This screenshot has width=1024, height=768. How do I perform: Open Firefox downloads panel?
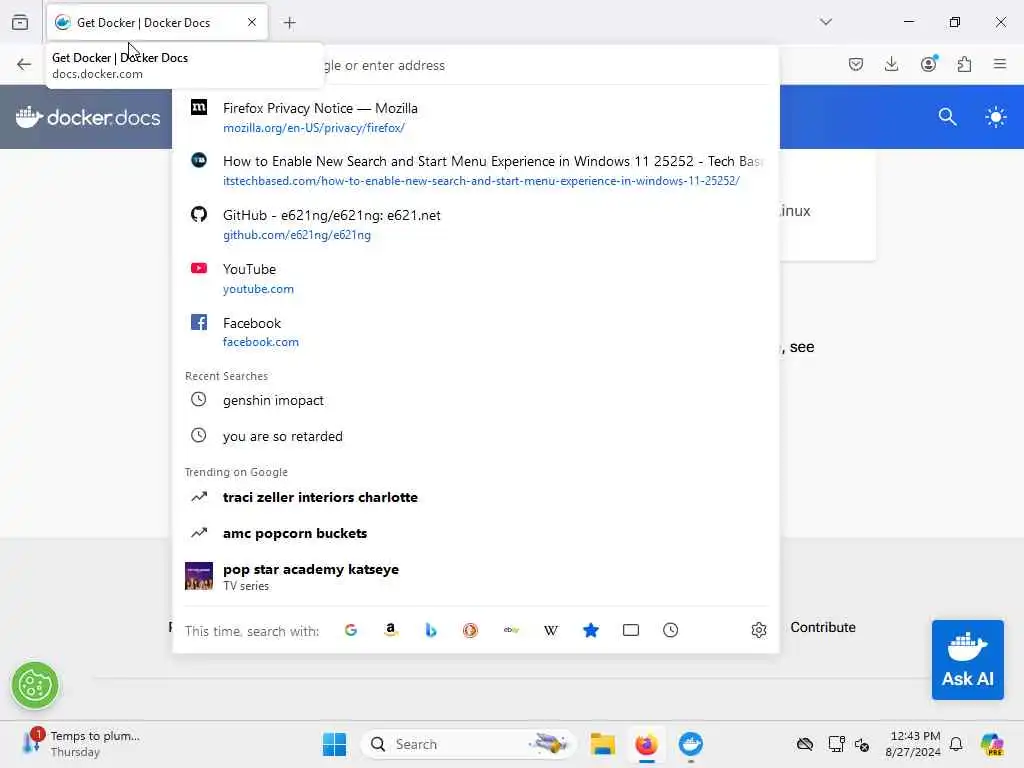[x=891, y=64]
